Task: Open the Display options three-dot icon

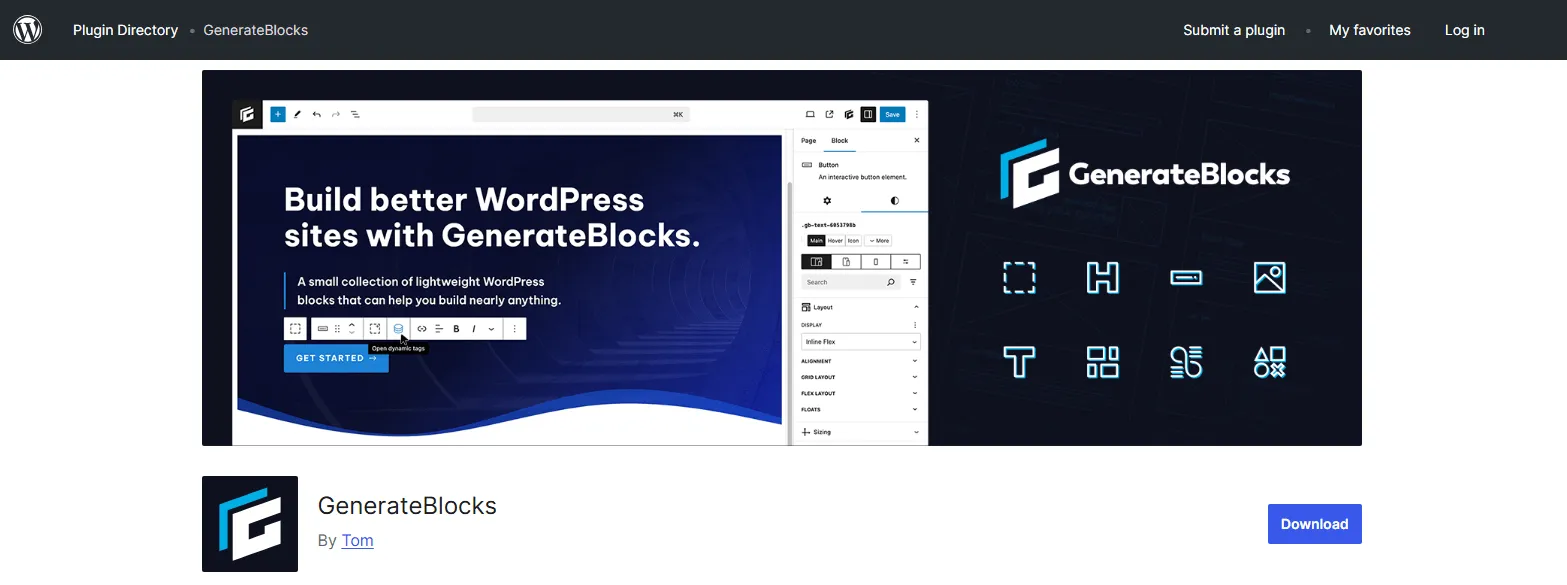Action: [x=915, y=325]
